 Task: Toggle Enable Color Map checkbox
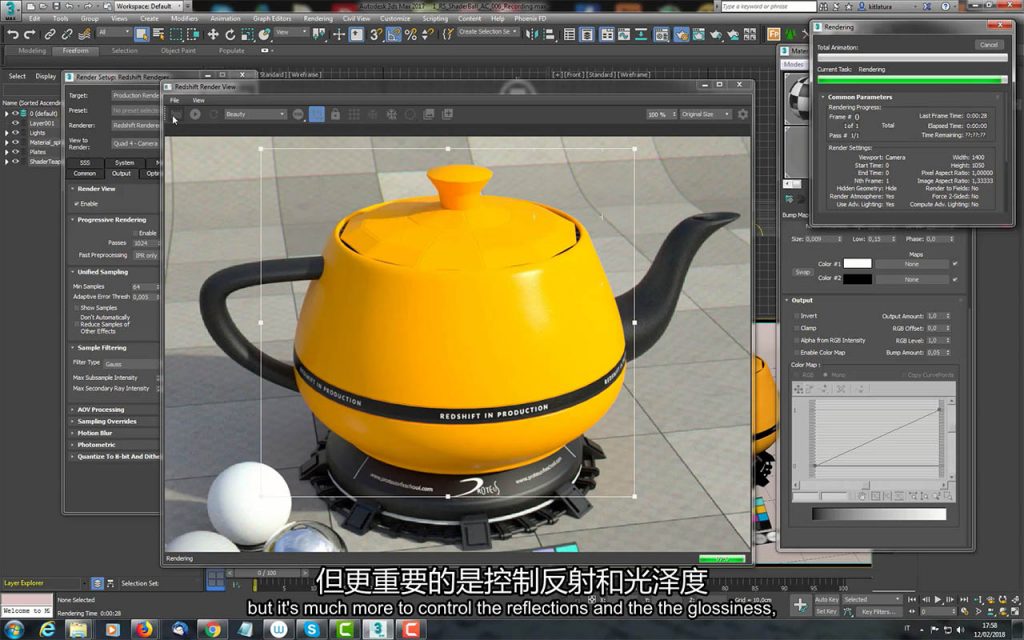tap(797, 353)
